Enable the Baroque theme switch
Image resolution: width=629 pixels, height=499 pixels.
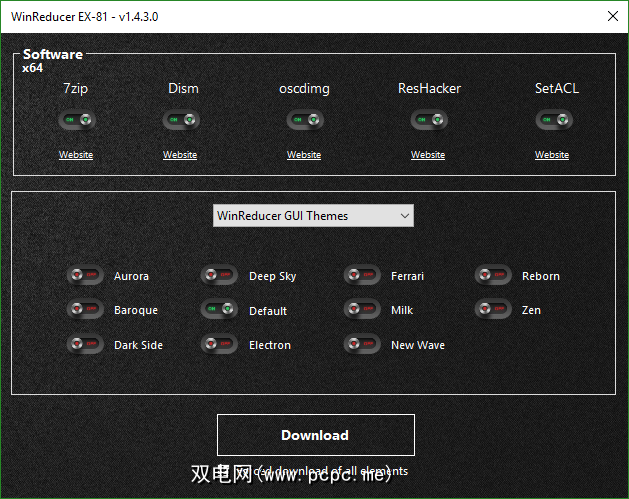[85, 309]
